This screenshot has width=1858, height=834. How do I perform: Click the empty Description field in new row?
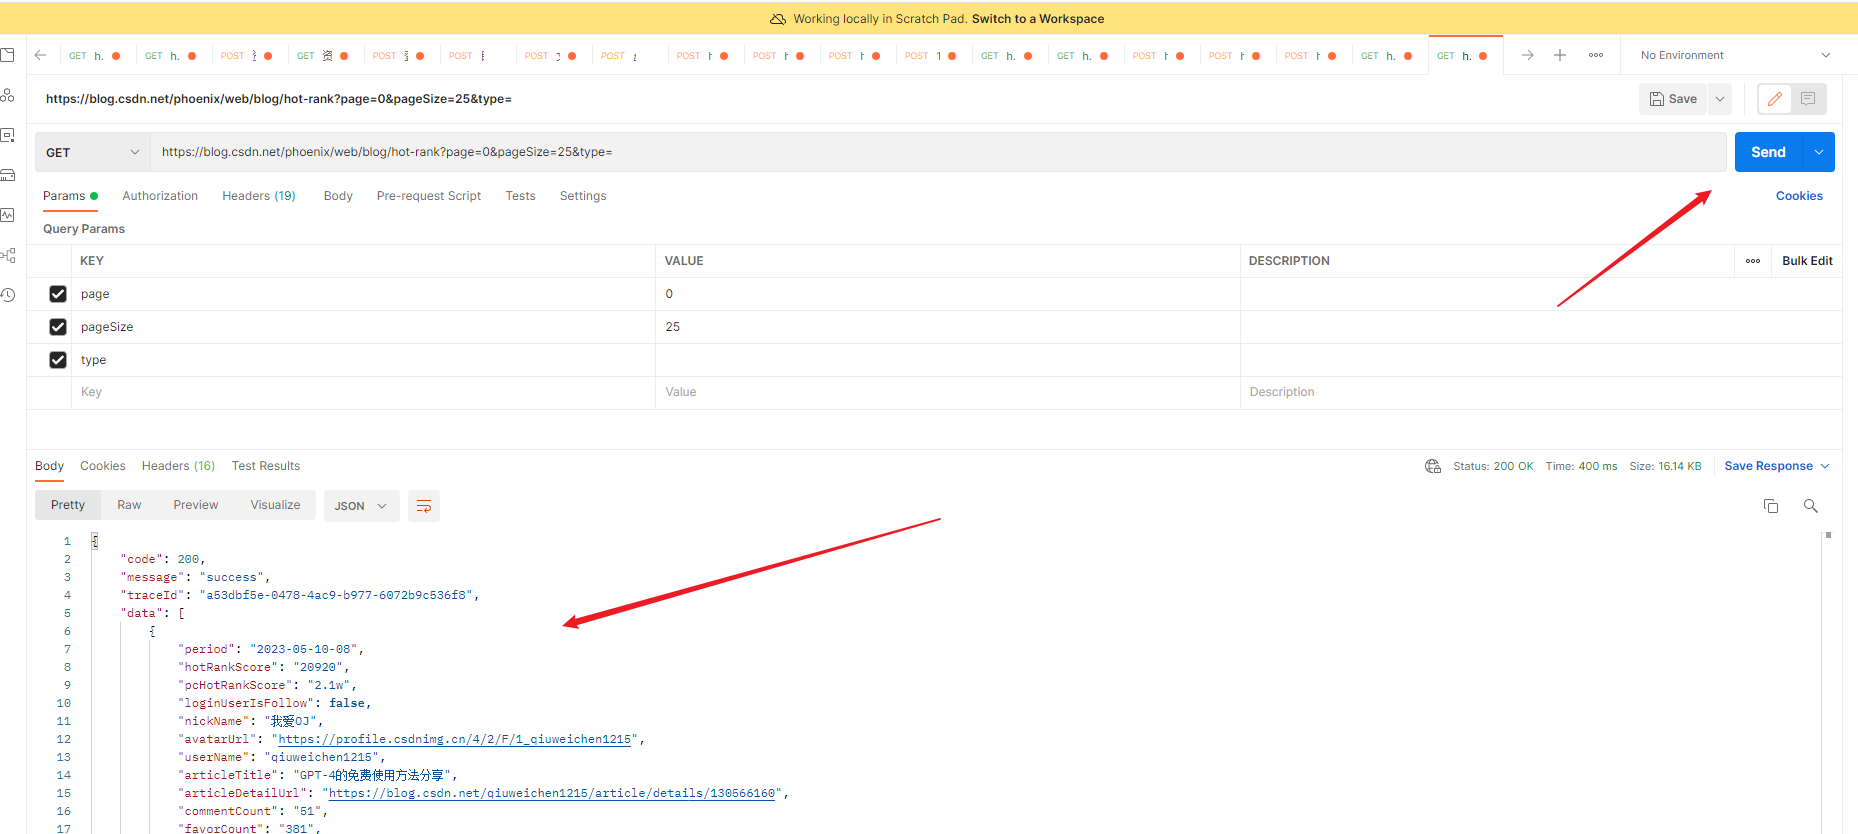click(x=1541, y=392)
